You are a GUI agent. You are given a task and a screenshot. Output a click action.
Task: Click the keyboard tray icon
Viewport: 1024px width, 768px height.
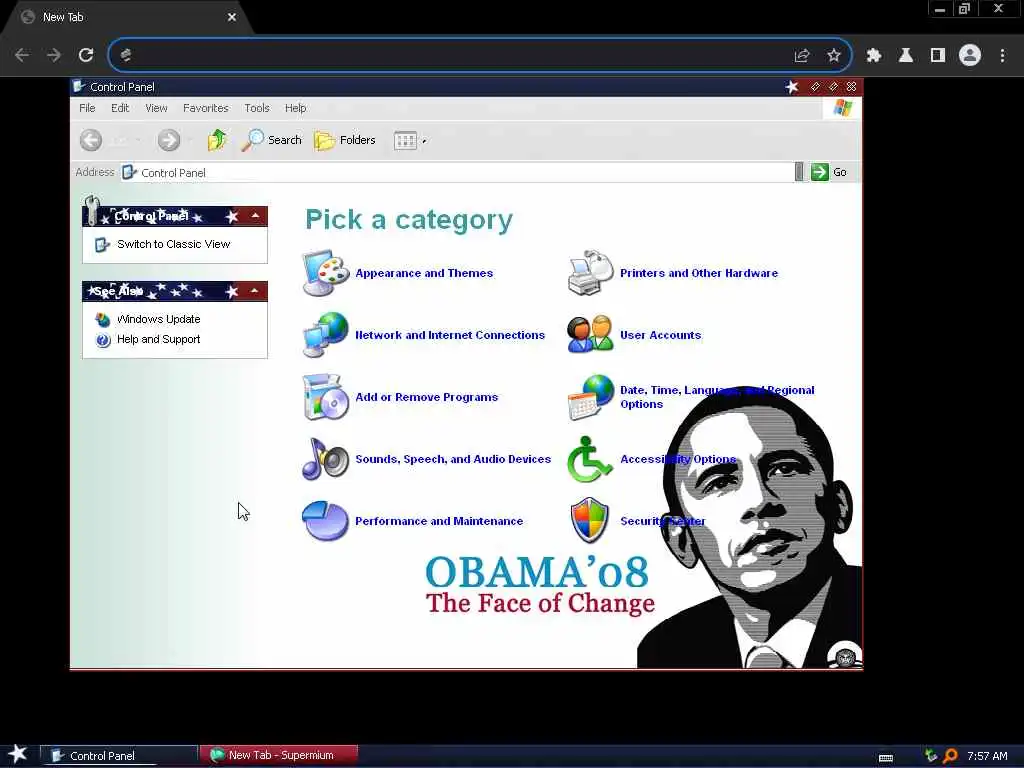pos(886,758)
